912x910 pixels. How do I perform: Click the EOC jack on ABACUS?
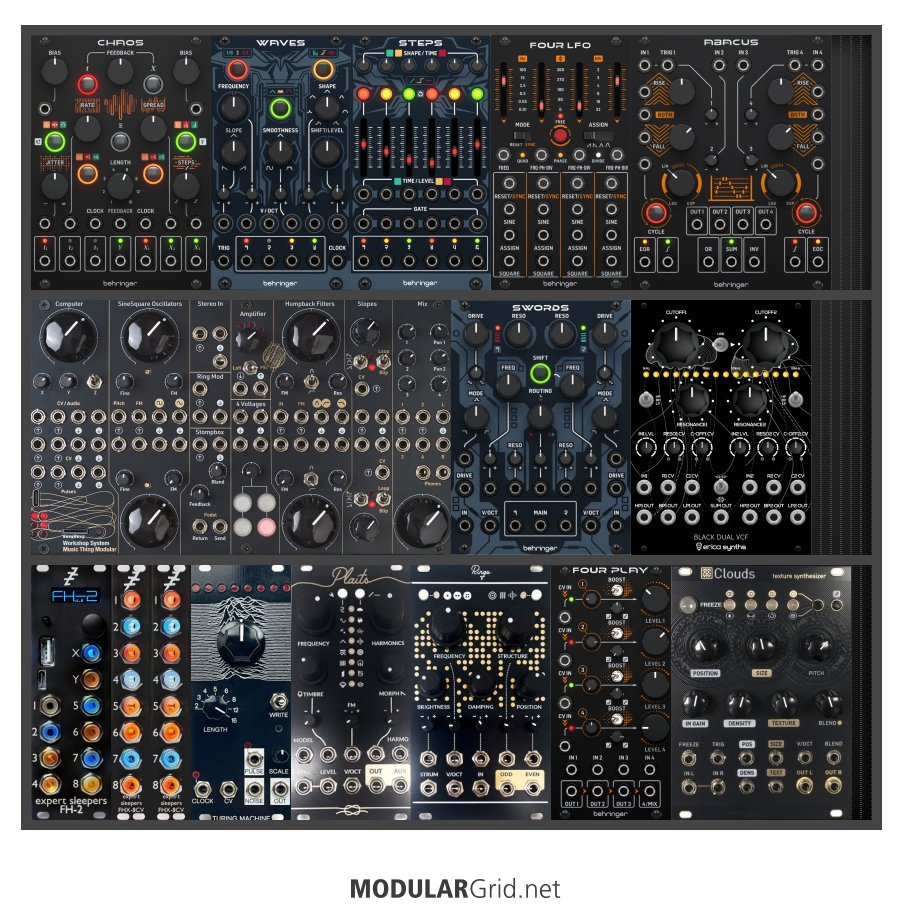[817, 262]
